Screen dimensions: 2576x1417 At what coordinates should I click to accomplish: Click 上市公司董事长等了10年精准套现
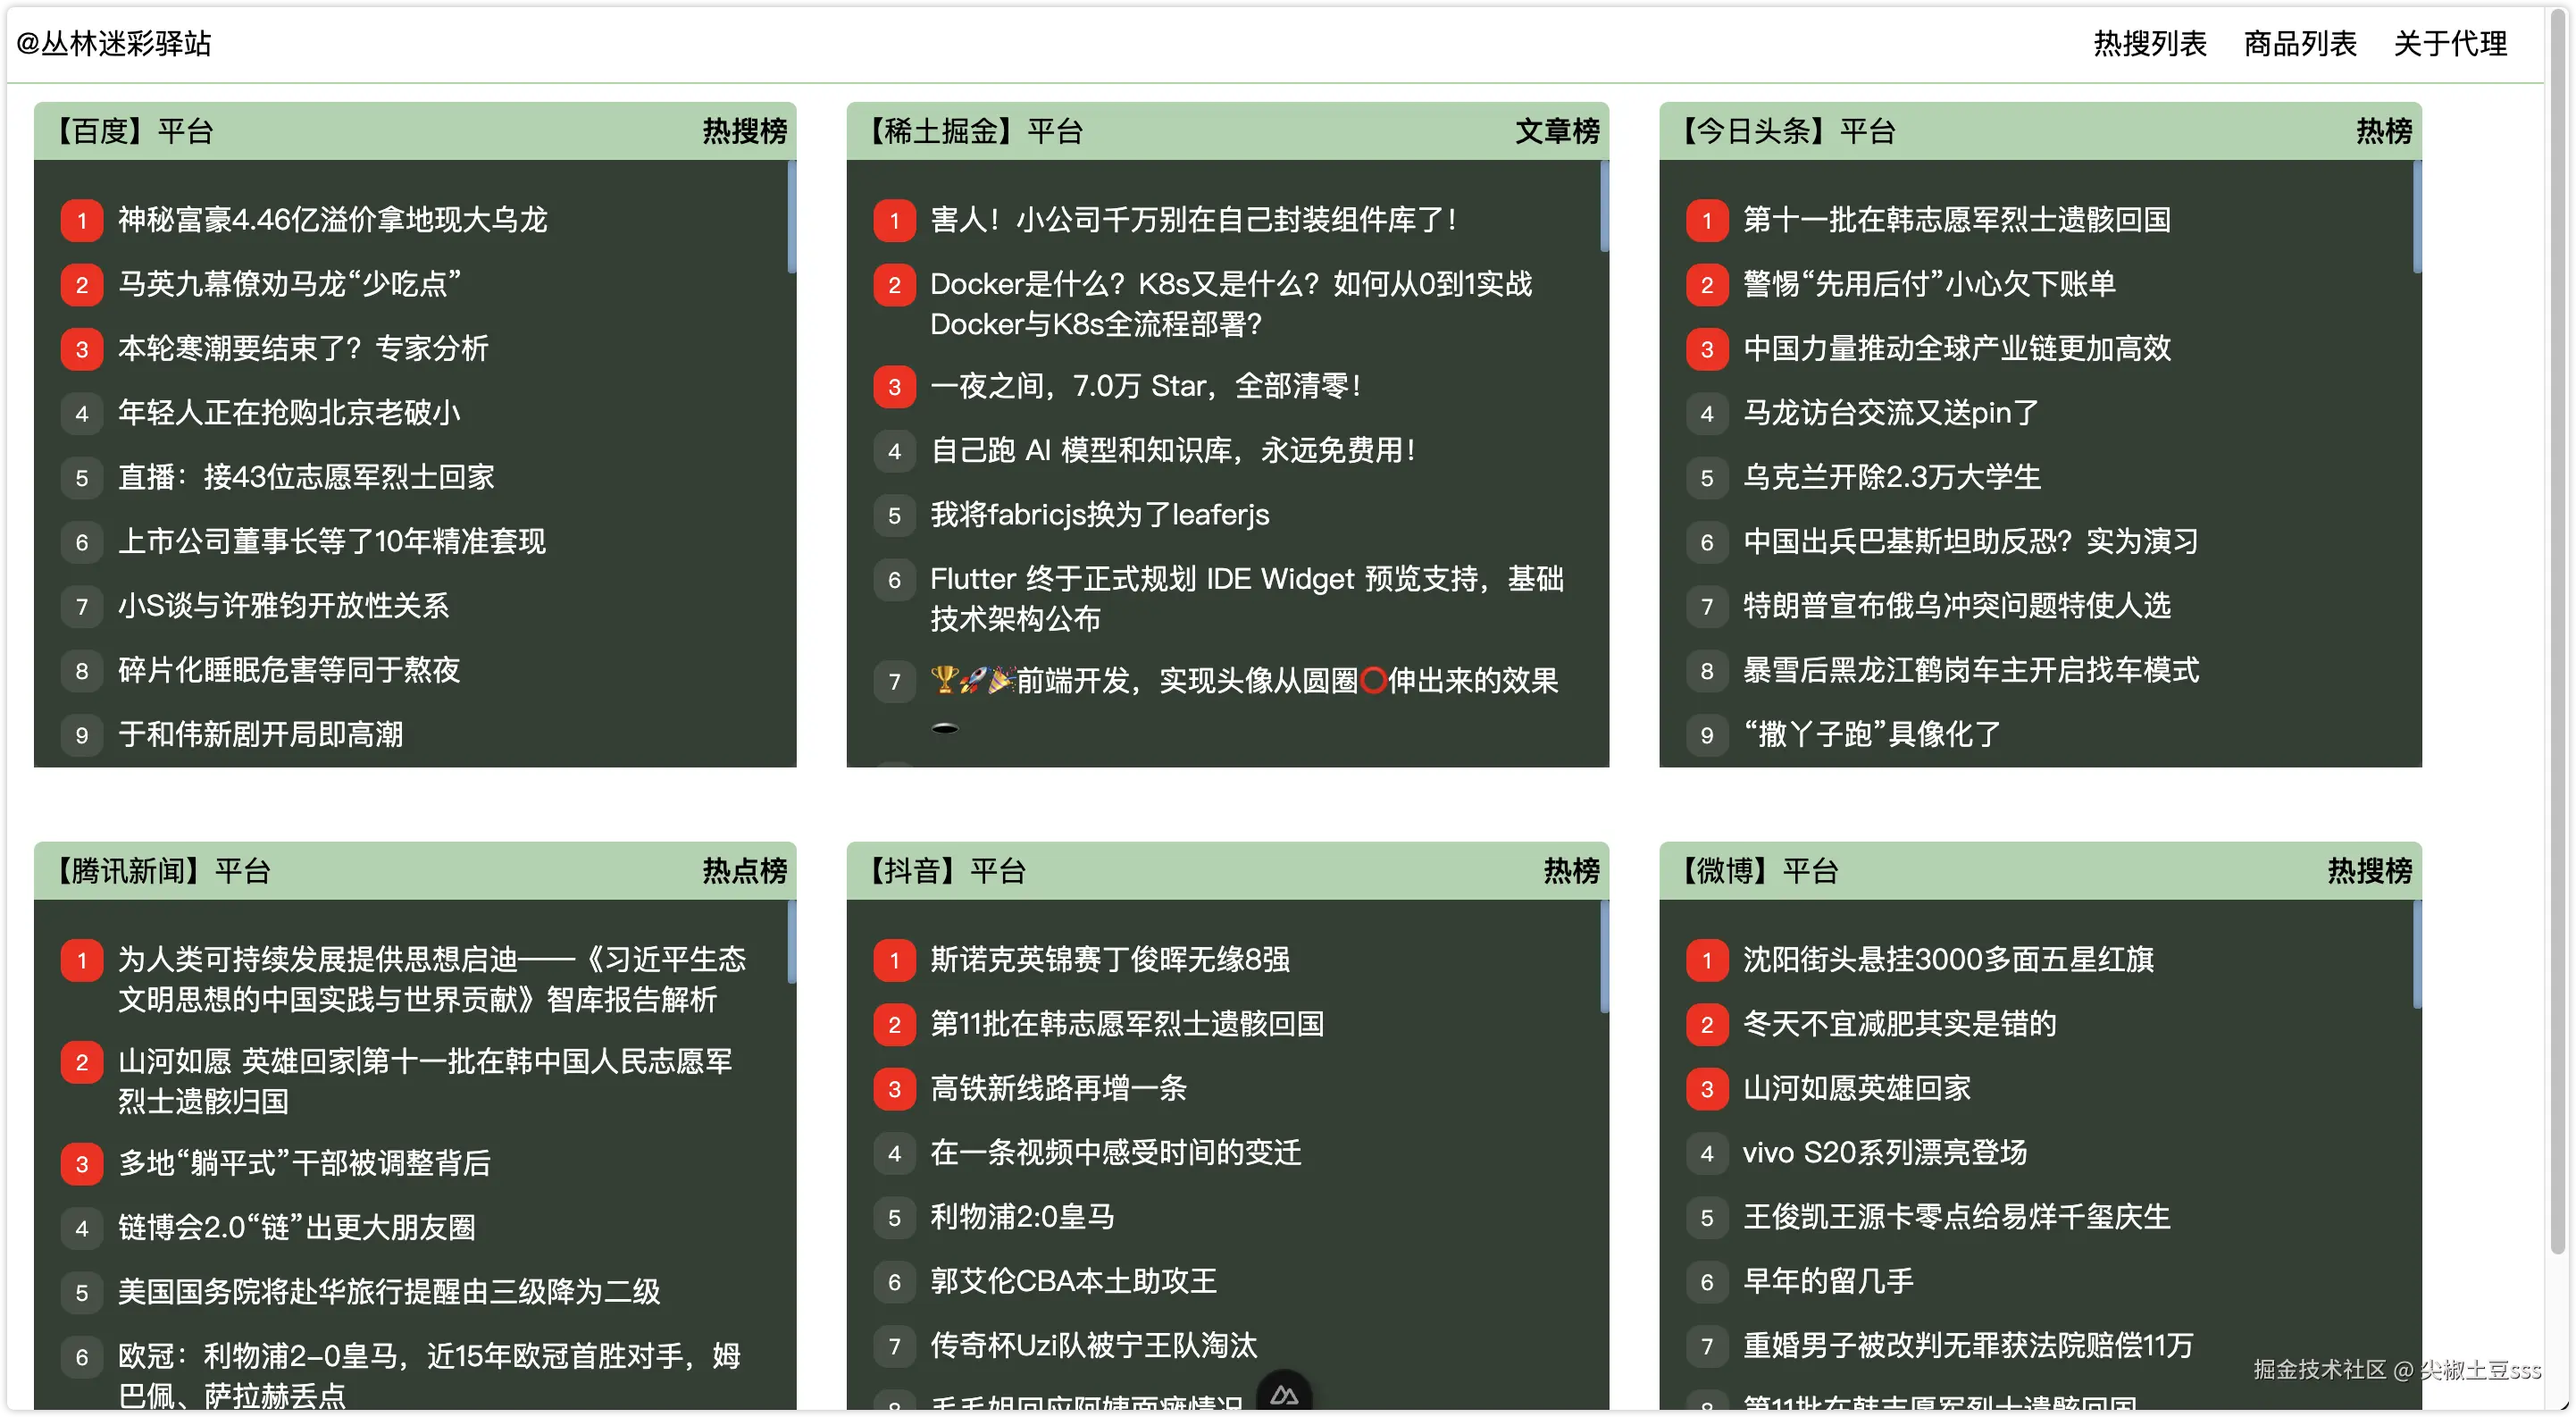(332, 542)
